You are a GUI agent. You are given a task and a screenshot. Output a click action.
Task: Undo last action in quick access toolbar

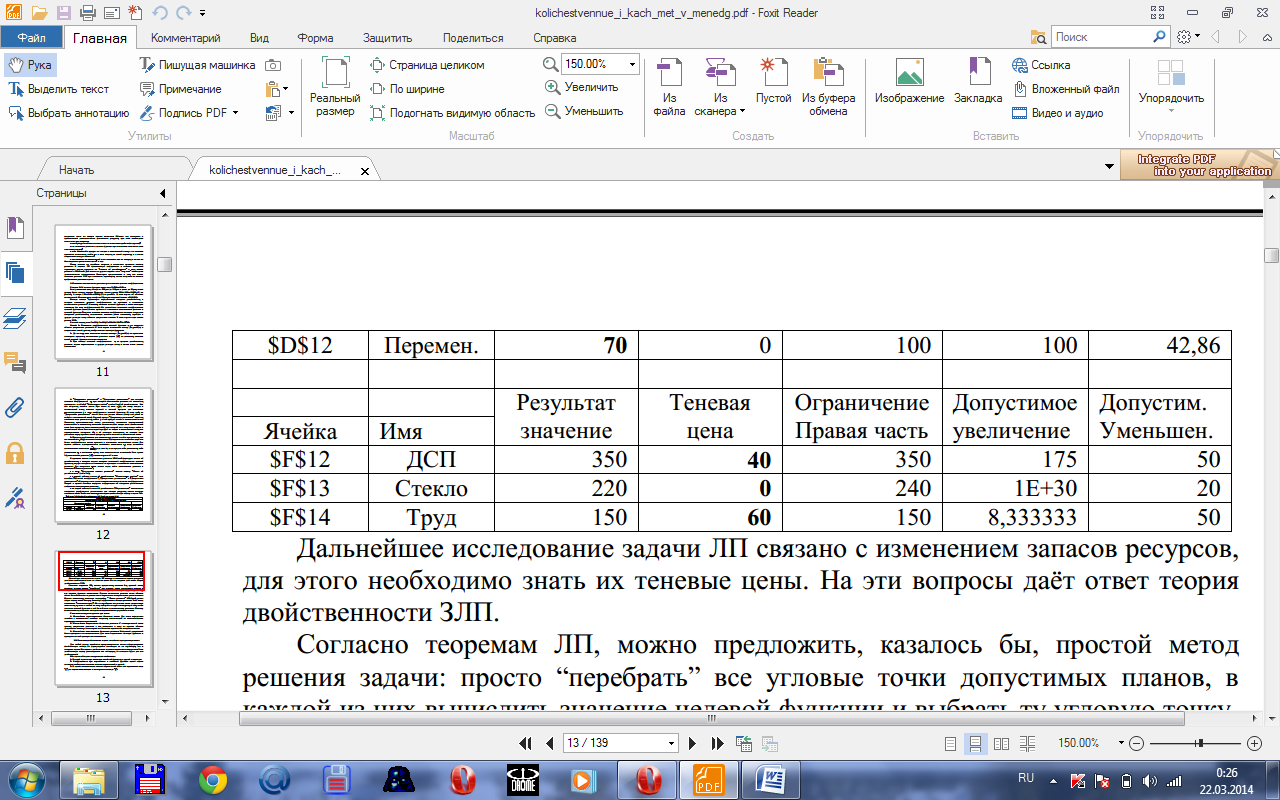pos(158,13)
